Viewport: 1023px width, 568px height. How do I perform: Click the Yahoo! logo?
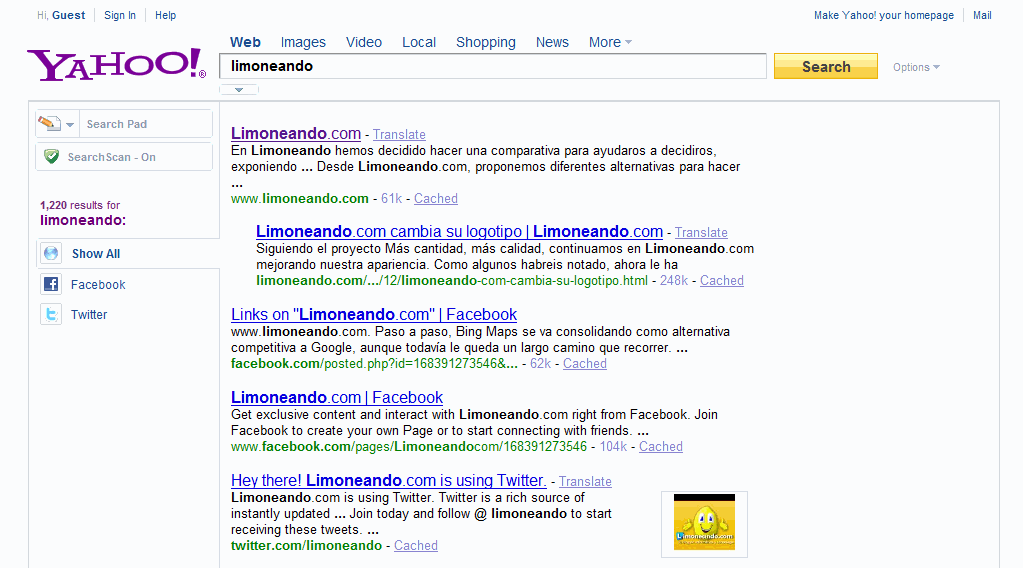(116, 65)
